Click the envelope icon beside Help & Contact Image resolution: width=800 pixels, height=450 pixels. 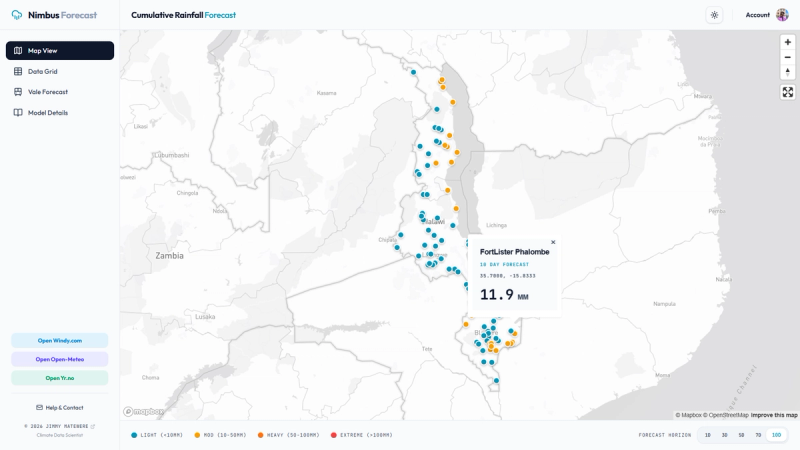[x=39, y=408]
